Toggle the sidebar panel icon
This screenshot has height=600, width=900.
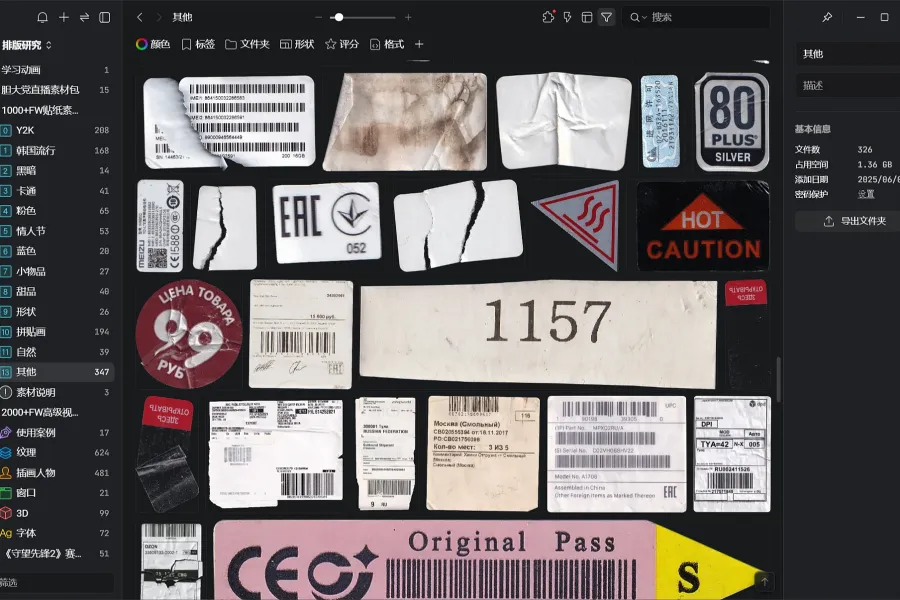point(105,17)
